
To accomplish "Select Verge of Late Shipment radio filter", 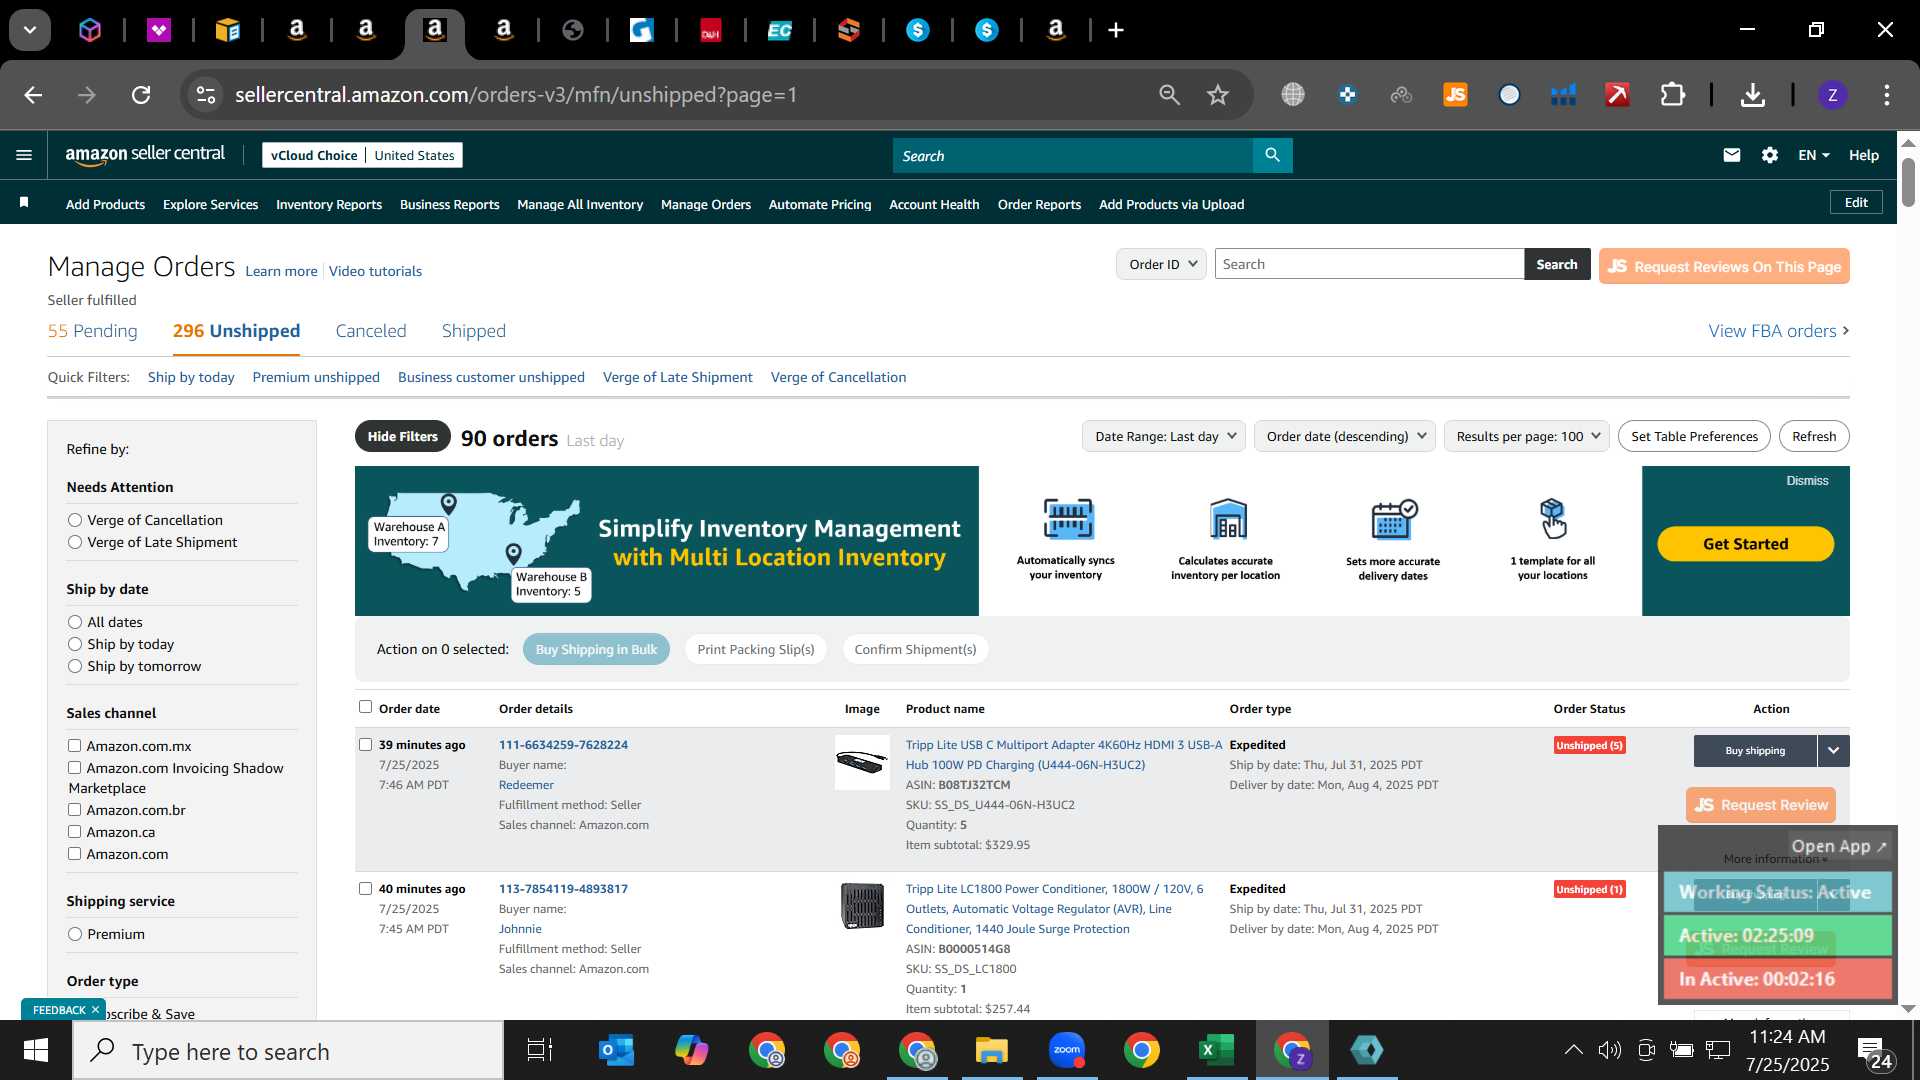I will [75, 542].
